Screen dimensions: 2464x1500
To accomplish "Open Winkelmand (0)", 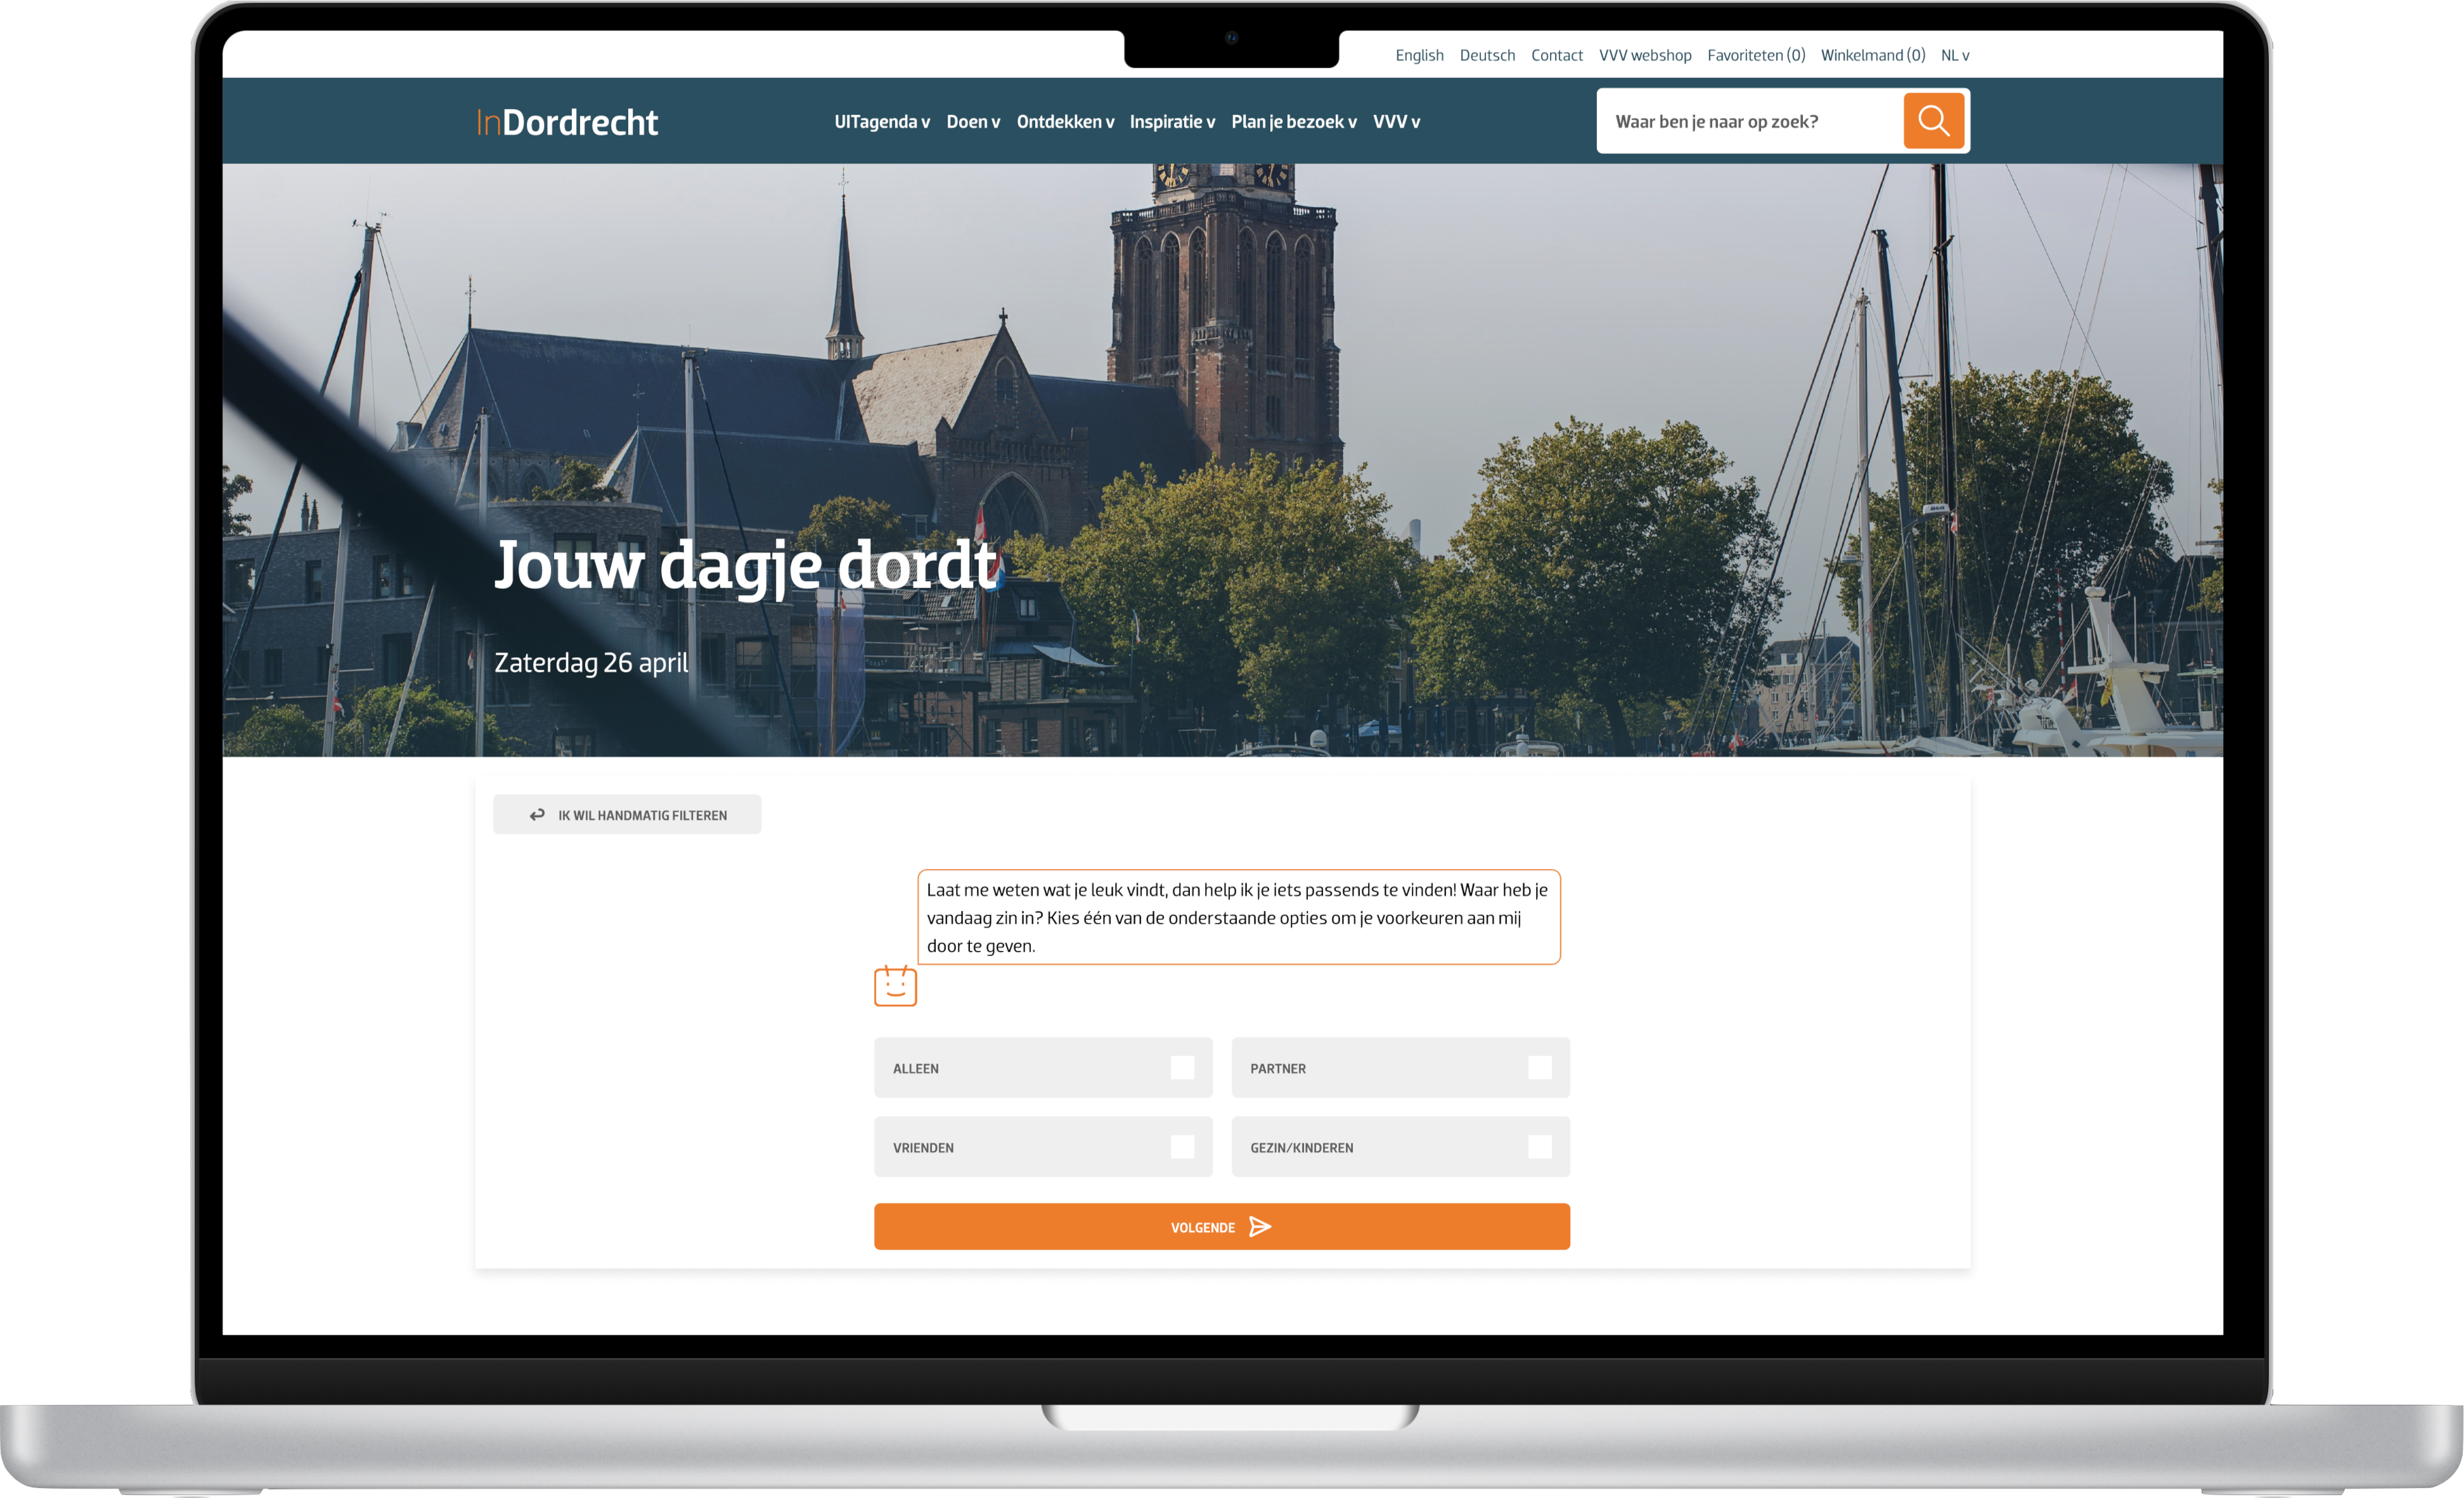I will (x=1872, y=55).
